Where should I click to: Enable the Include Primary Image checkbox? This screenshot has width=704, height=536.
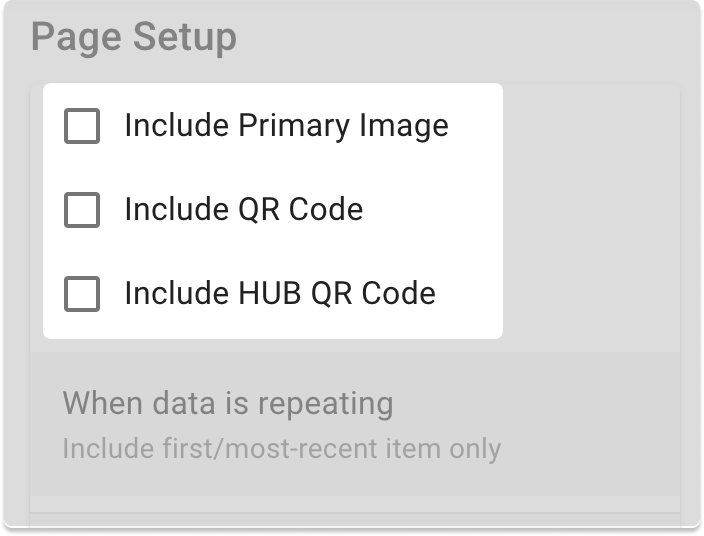82,127
